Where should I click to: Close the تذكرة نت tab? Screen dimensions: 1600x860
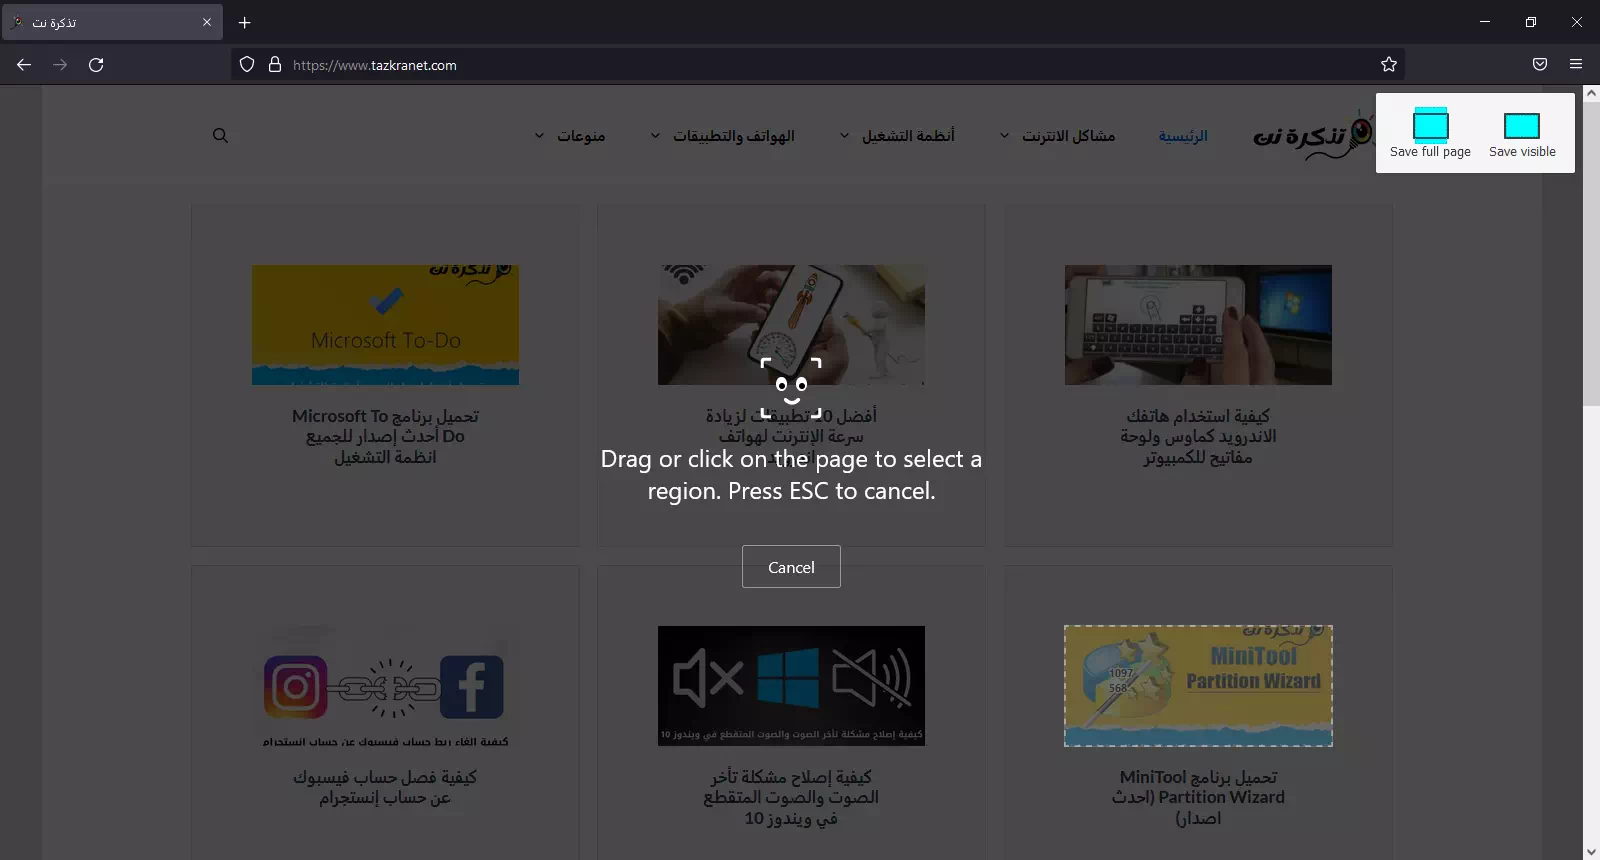[x=207, y=22]
